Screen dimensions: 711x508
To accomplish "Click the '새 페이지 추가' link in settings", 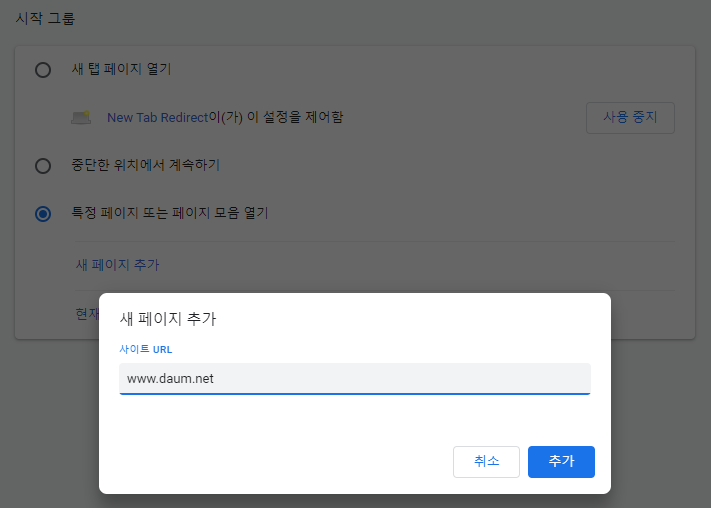I will 117,264.
